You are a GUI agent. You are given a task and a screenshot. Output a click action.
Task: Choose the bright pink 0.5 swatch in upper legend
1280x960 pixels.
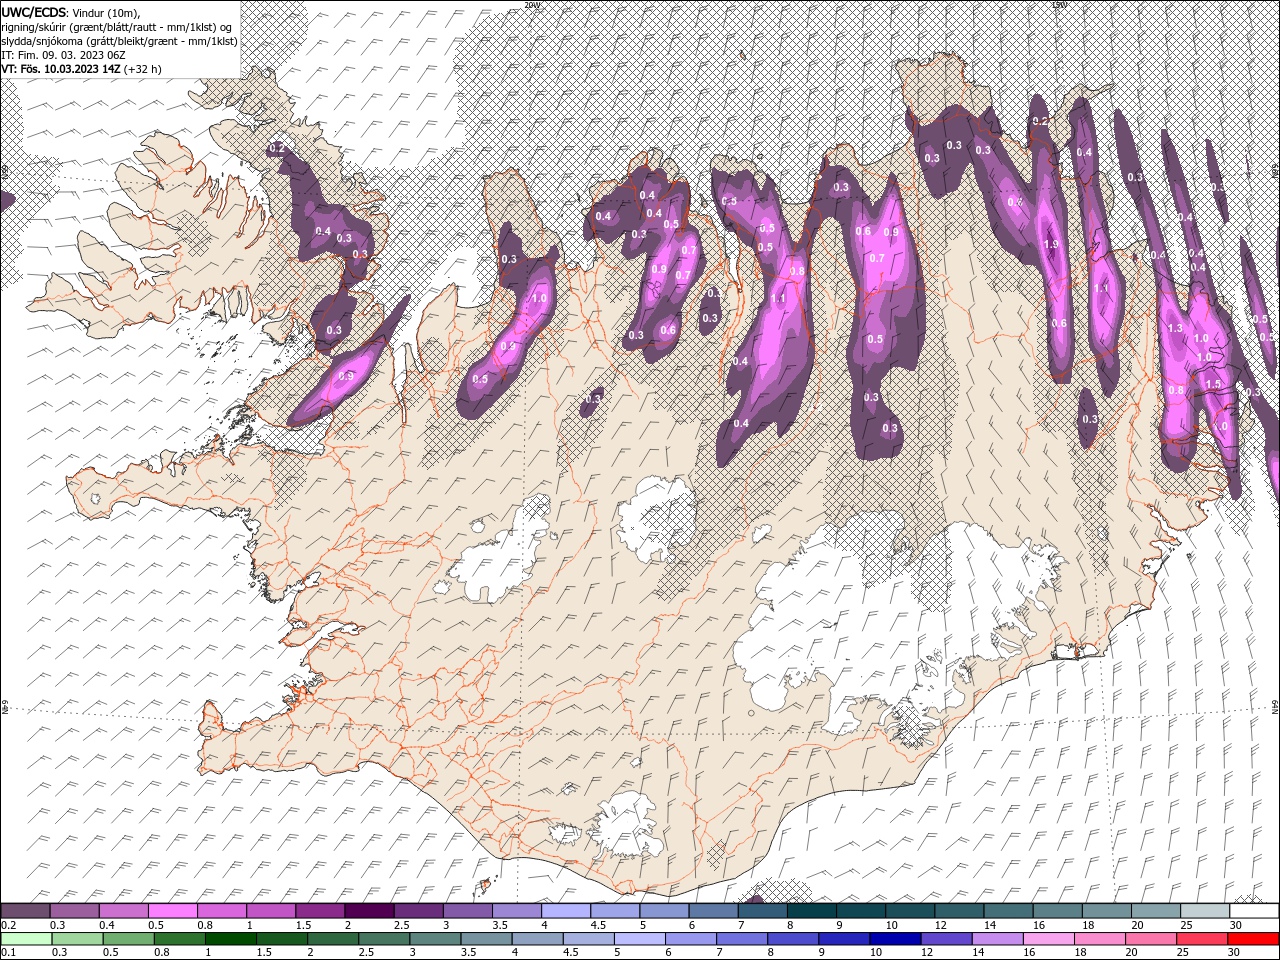point(172,911)
